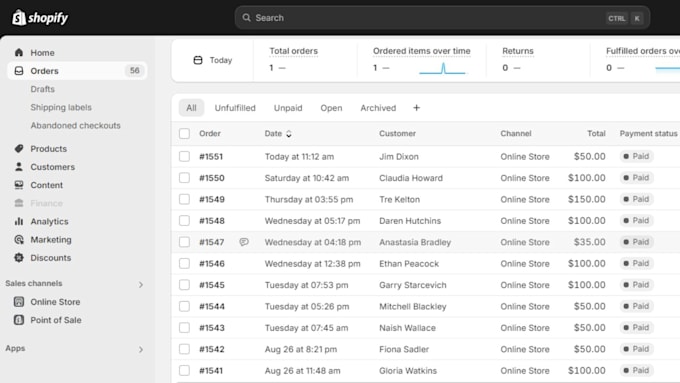The width and height of the screenshot is (680, 383).
Task: Check the box for order #1549
Action: (184, 199)
